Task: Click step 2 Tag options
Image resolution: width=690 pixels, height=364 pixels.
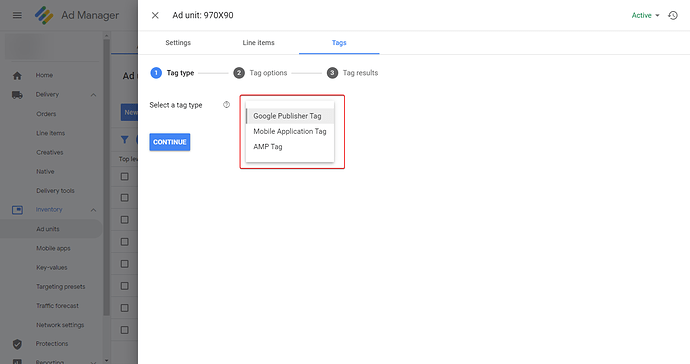Action: pyautogui.click(x=261, y=73)
